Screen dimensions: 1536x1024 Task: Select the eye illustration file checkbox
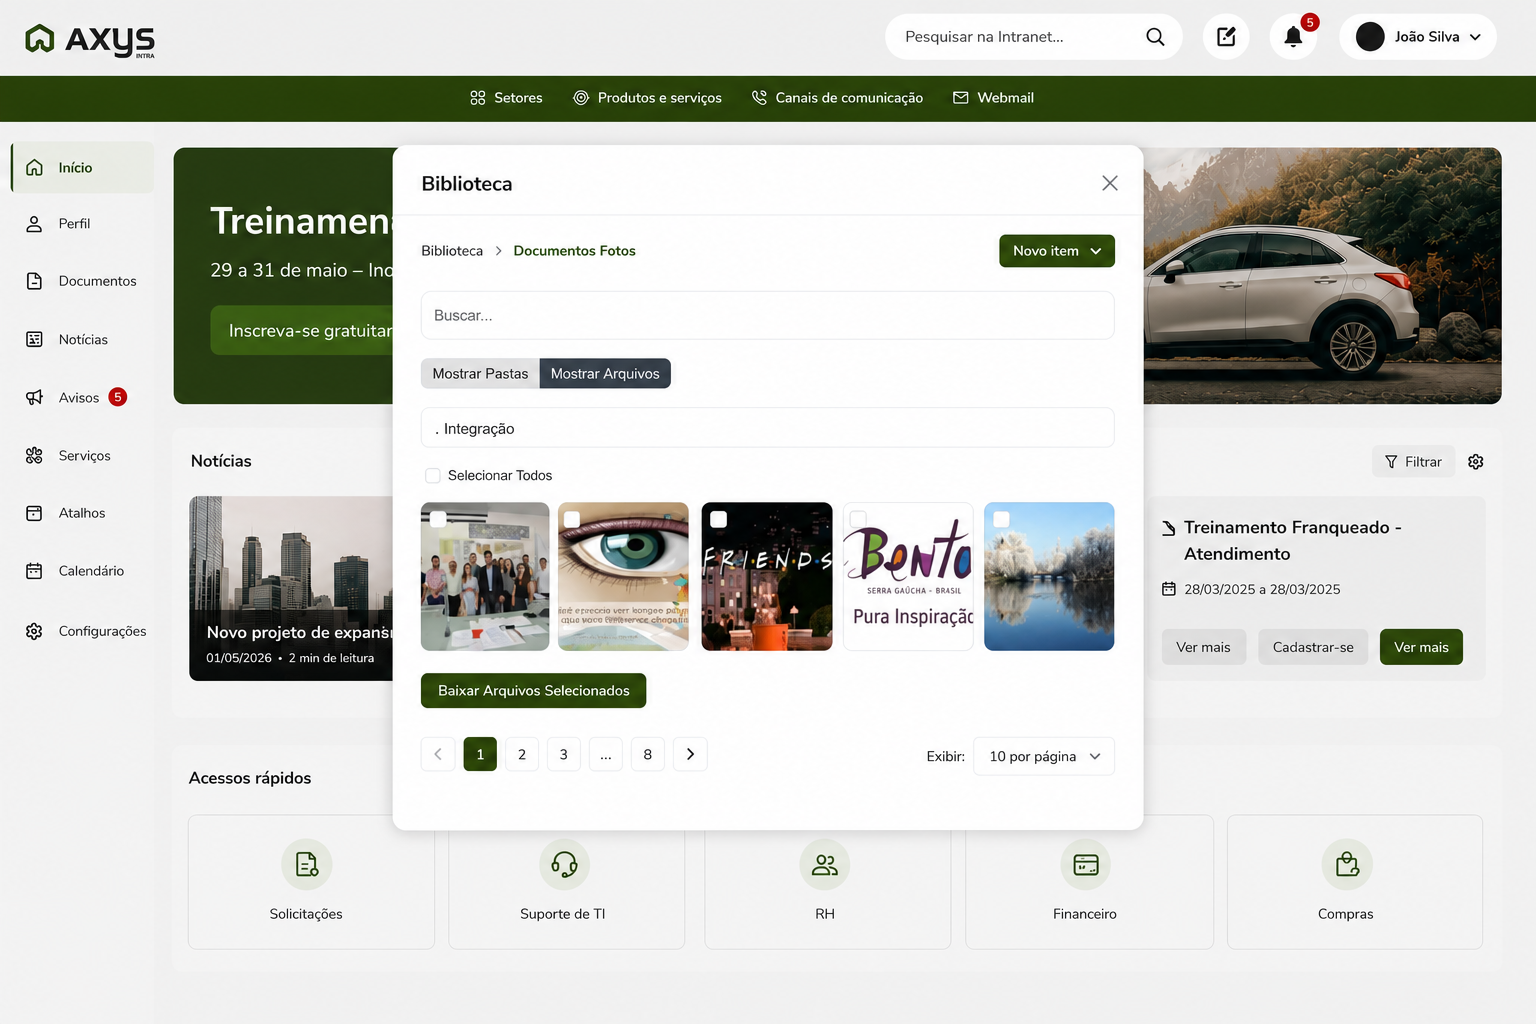click(572, 519)
